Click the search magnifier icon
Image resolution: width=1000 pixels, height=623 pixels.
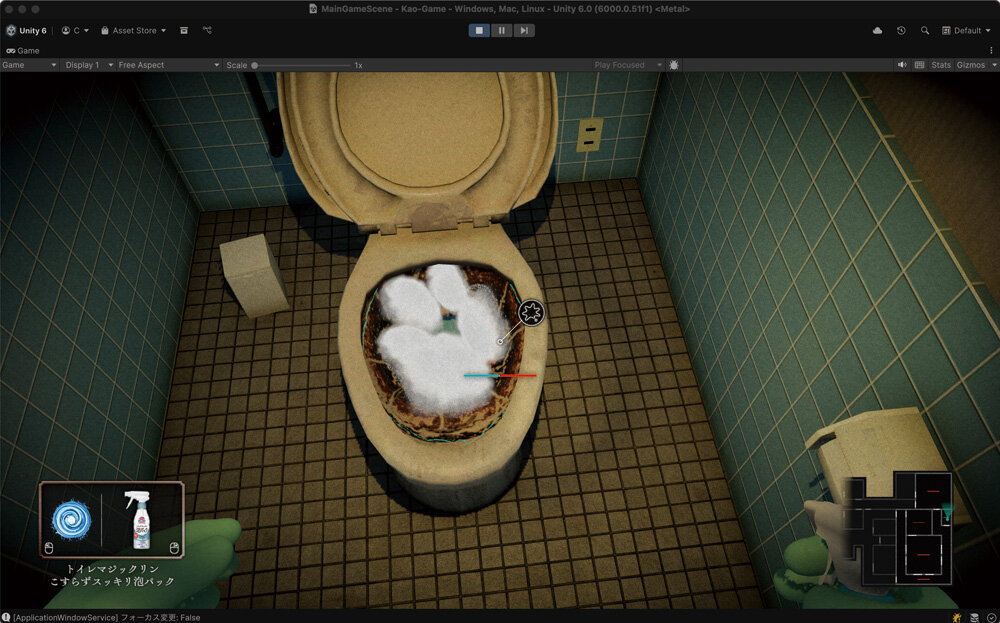coord(925,31)
